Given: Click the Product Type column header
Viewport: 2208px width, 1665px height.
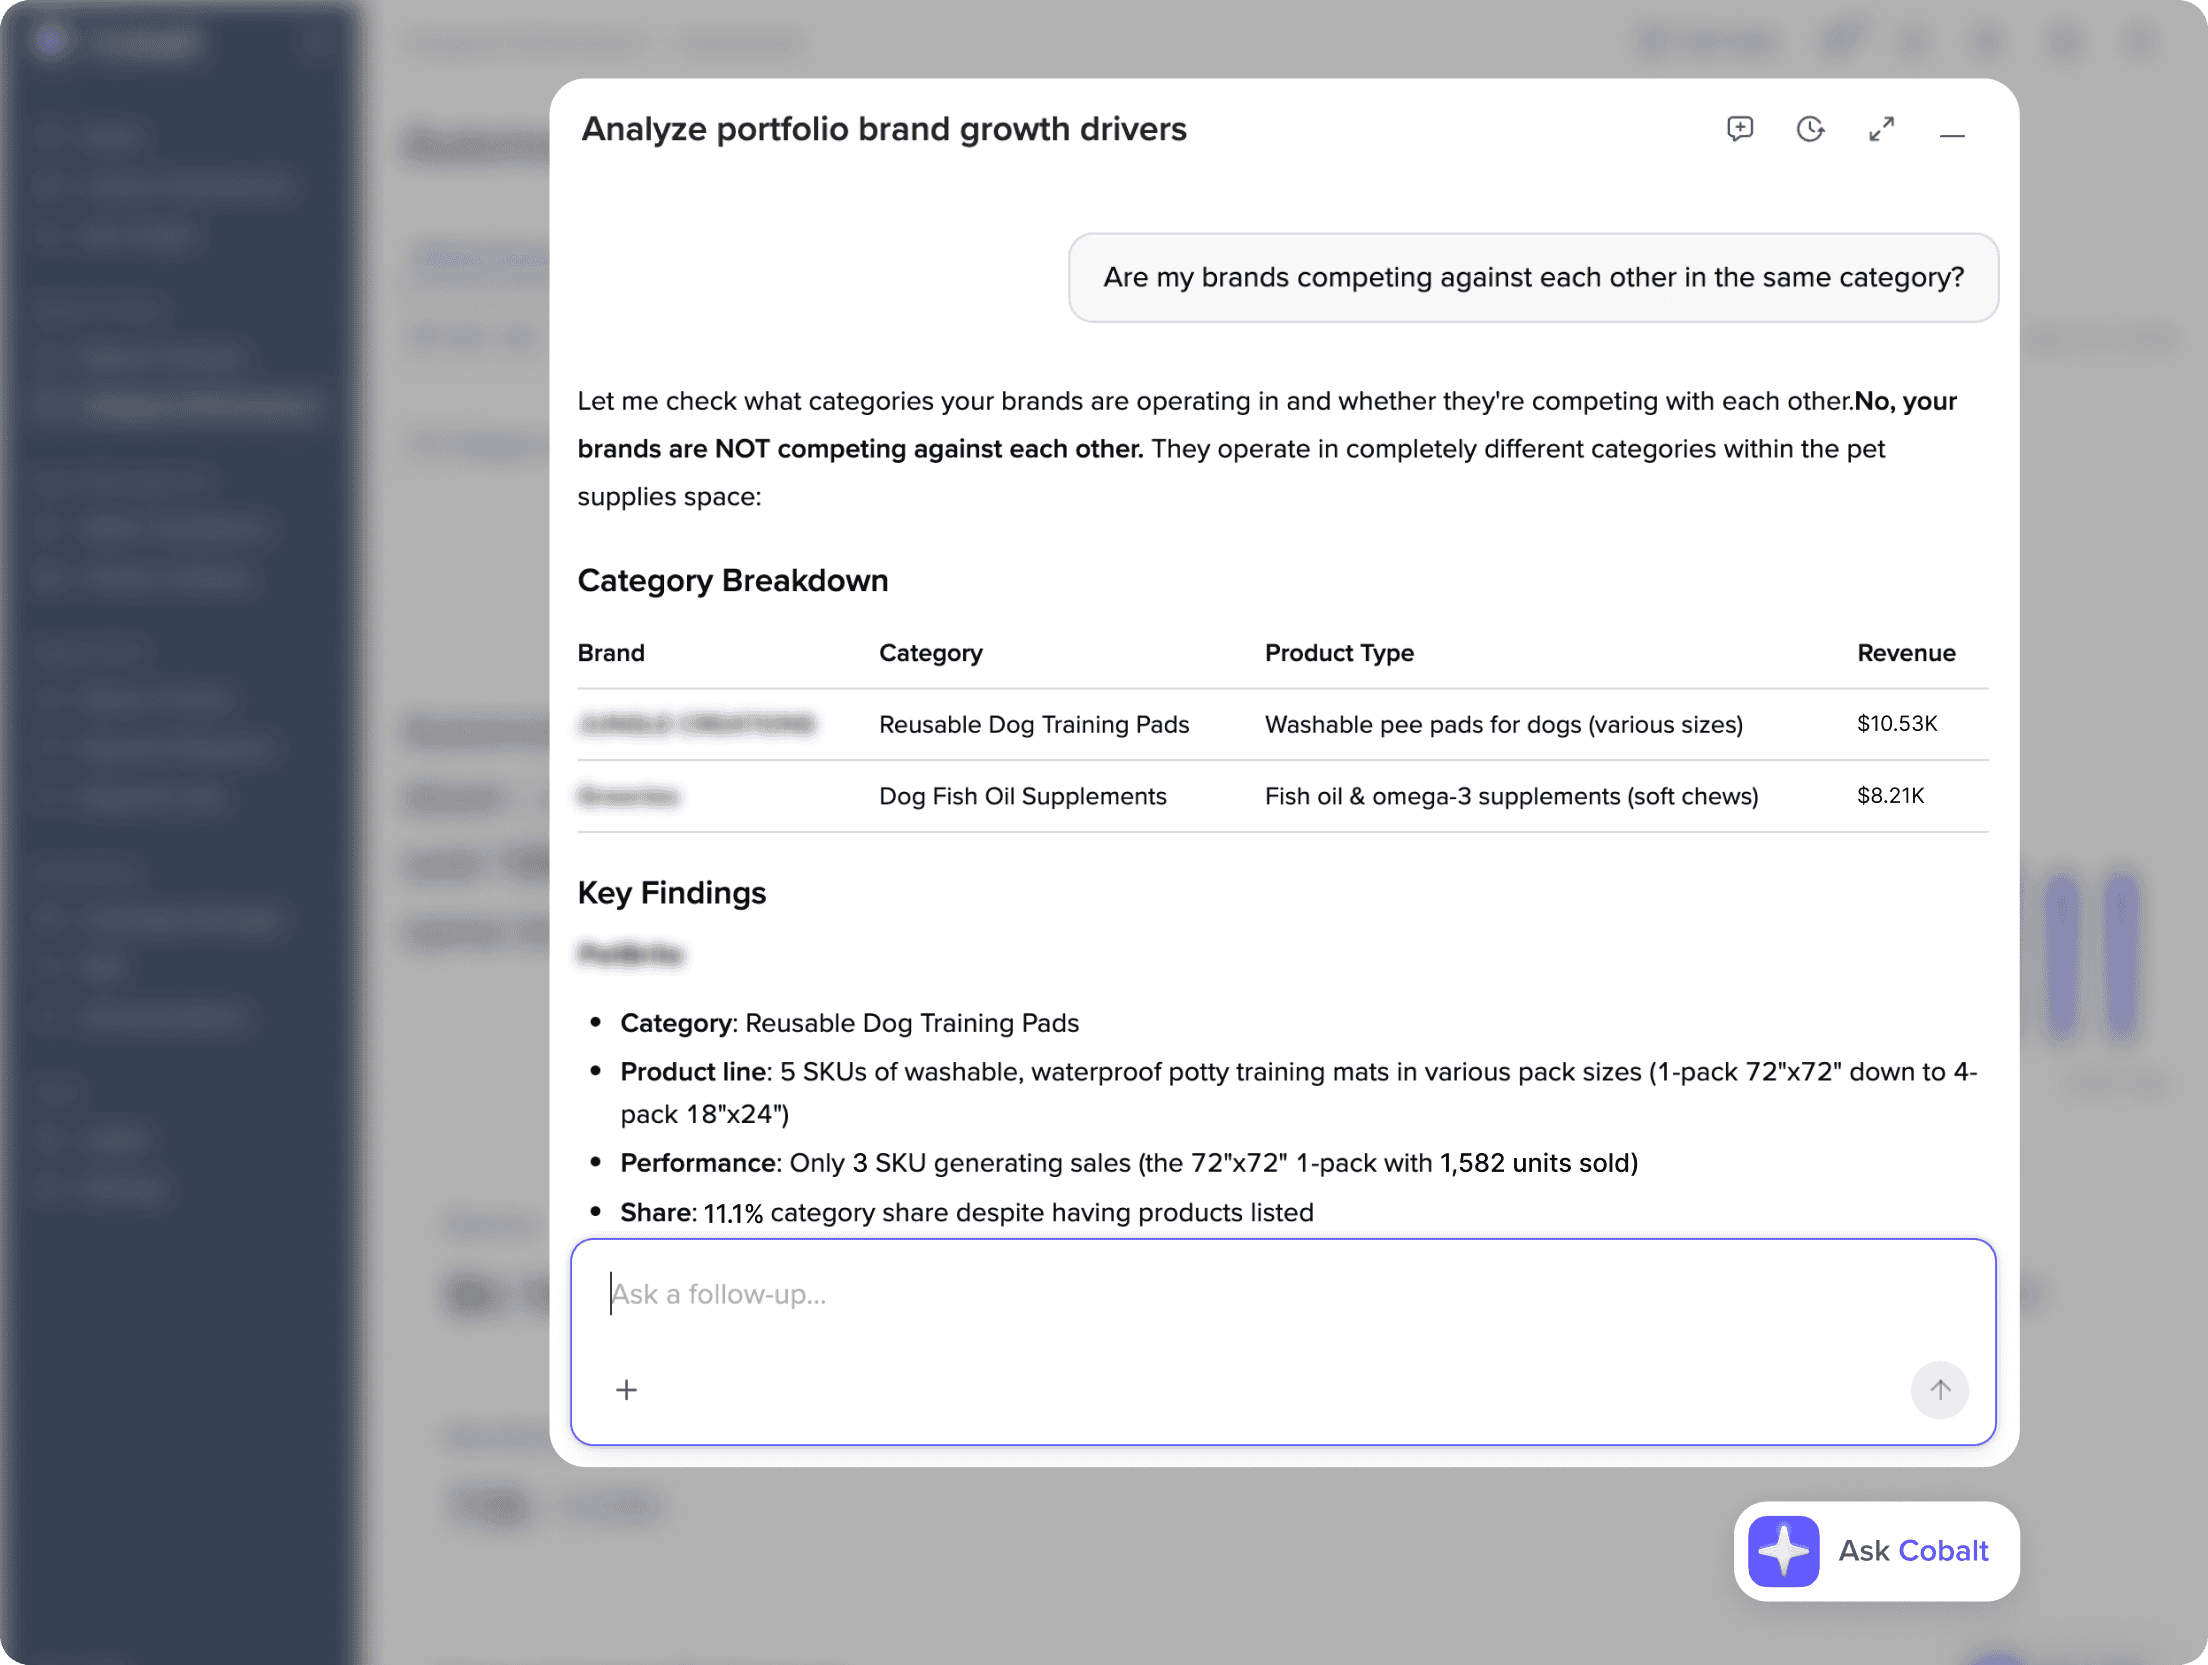Looking at the screenshot, I should (1339, 653).
